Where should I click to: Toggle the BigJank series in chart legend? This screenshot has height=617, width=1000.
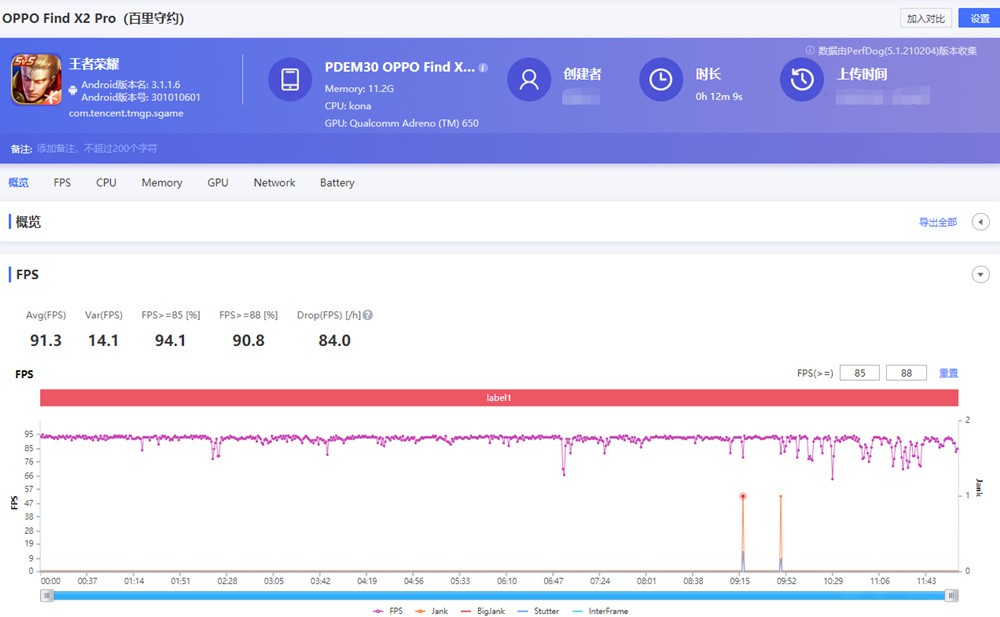pos(482,611)
